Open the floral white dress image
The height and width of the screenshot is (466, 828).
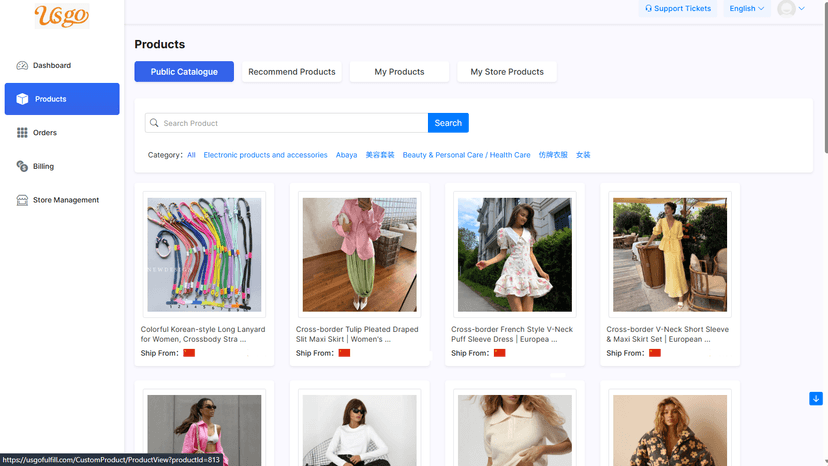515,255
